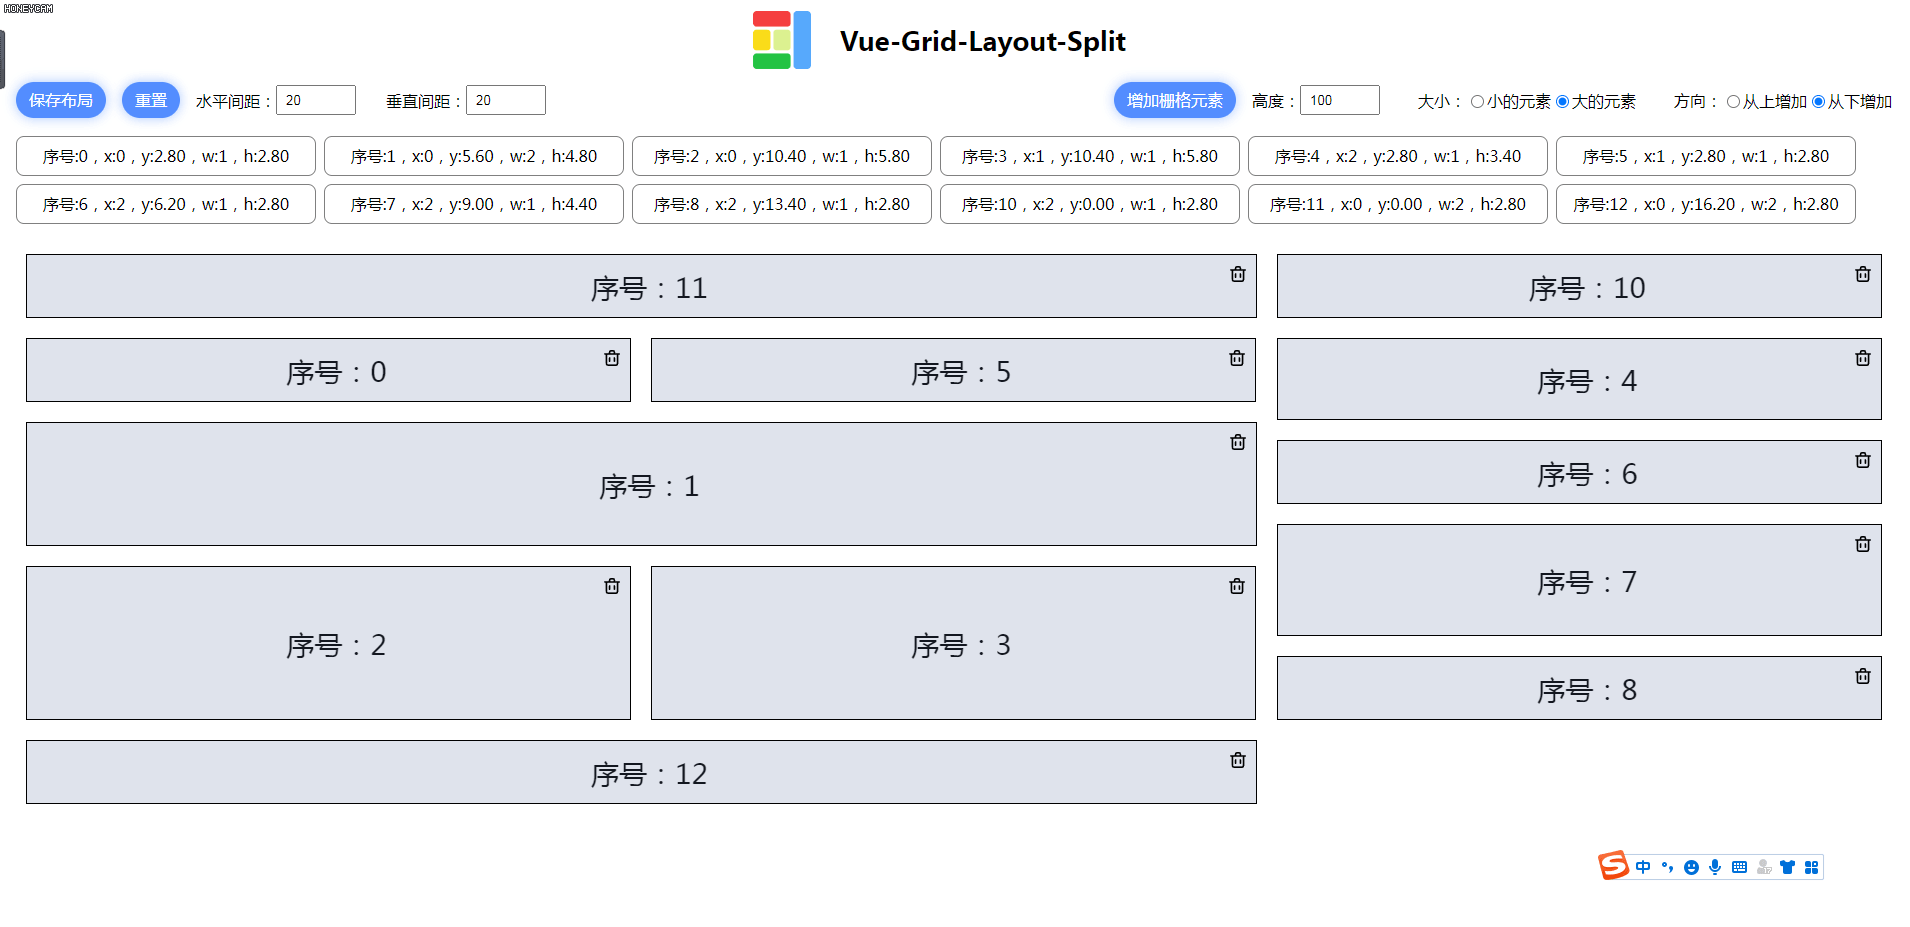Click trash icon on 序号：7 block
This screenshot has width=1910, height=927.
[x=1863, y=544]
